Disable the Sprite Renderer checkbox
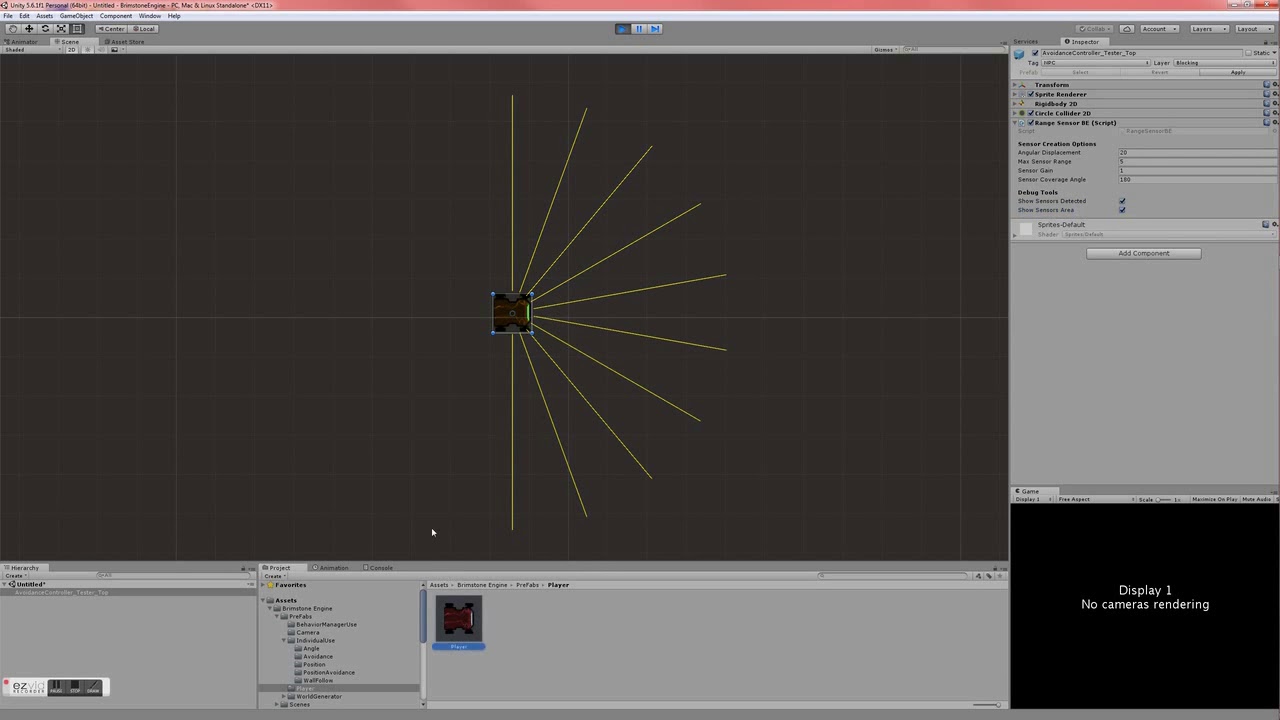1280x720 pixels. coord(1031,94)
